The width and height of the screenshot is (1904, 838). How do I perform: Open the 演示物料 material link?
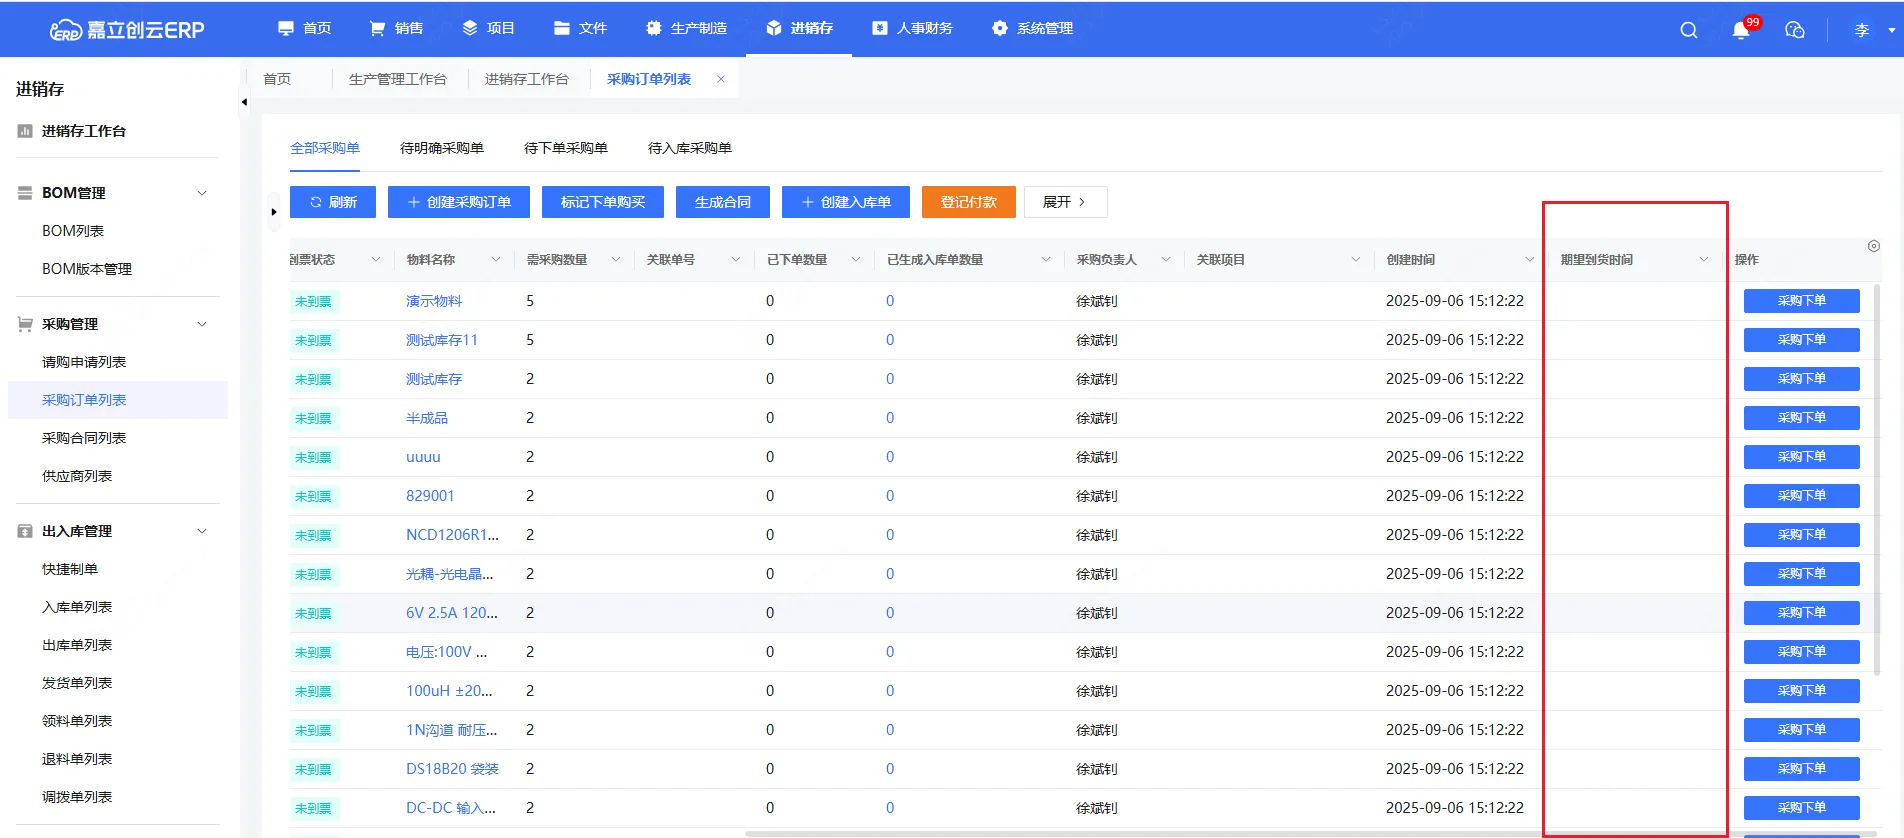(x=433, y=301)
